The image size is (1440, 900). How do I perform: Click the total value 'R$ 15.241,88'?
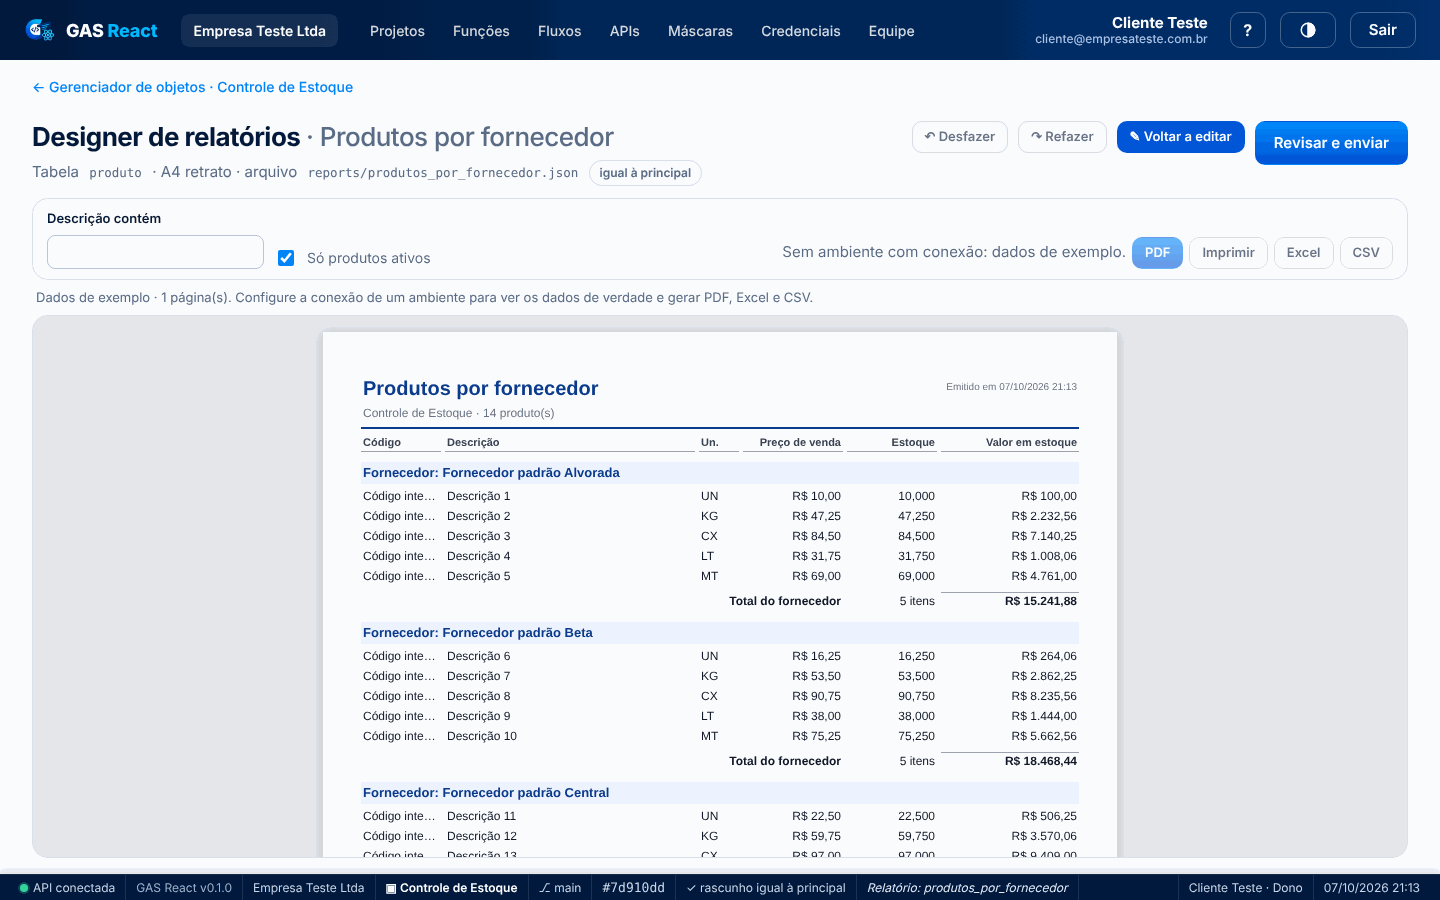[x=1041, y=601]
